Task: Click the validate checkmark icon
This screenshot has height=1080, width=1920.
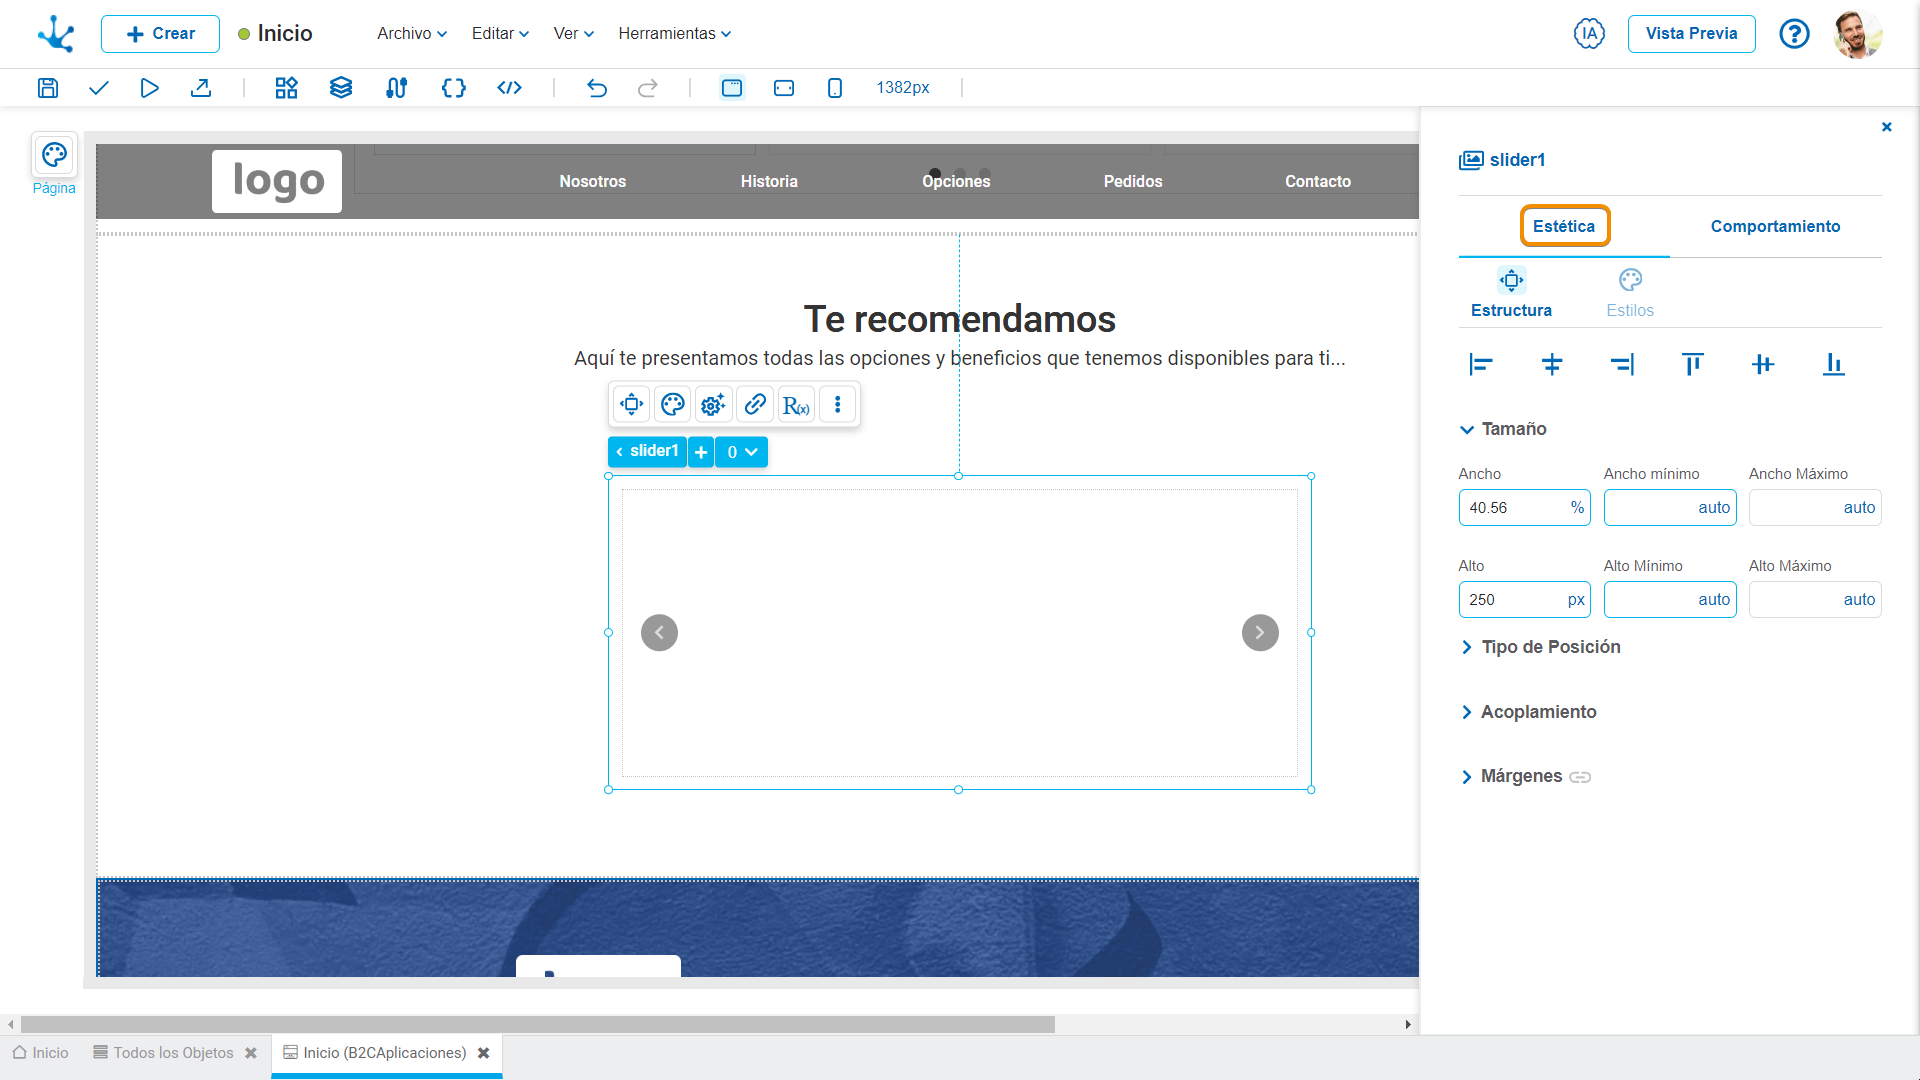Action: tap(98, 88)
